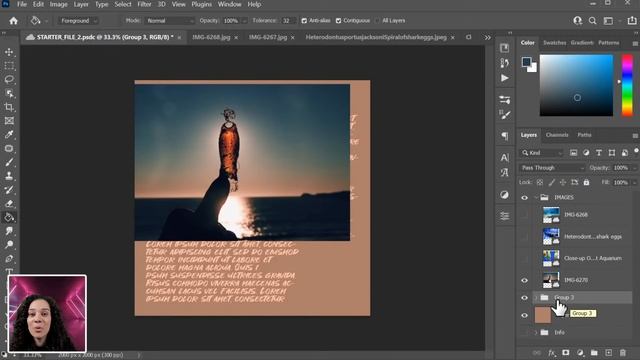Open the Adjustments panel icon
This screenshot has width=640, height=360.
point(504,195)
